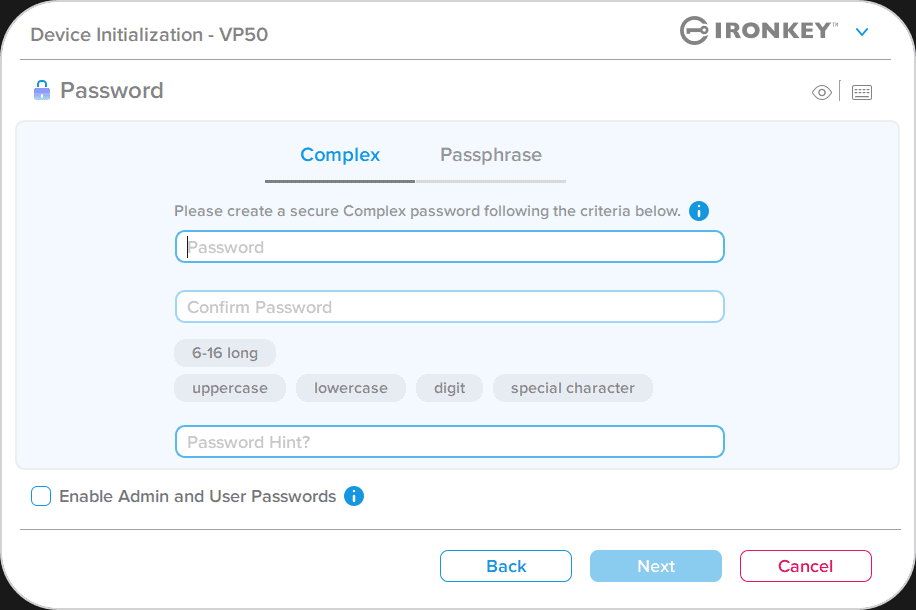This screenshot has width=916, height=610.
Task: Cancel the device initialization
Action: [805, 566]
